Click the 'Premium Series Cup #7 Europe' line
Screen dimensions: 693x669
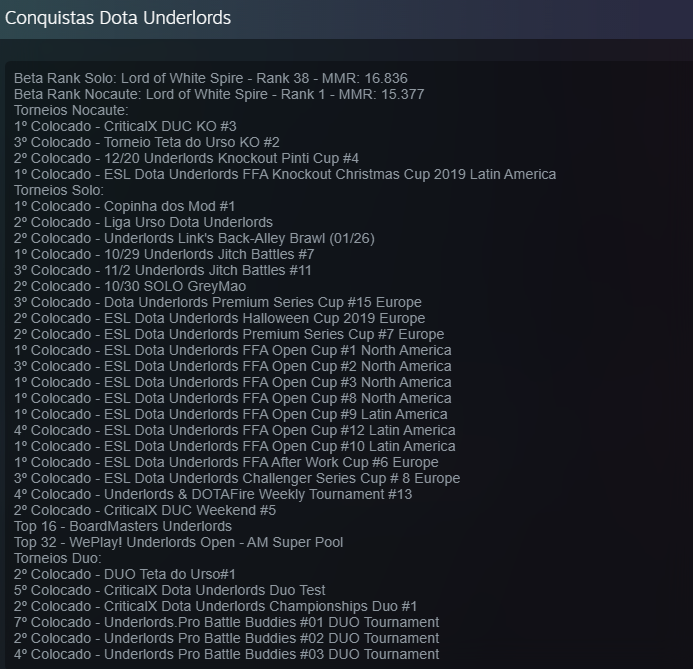[x=229, y=334]
